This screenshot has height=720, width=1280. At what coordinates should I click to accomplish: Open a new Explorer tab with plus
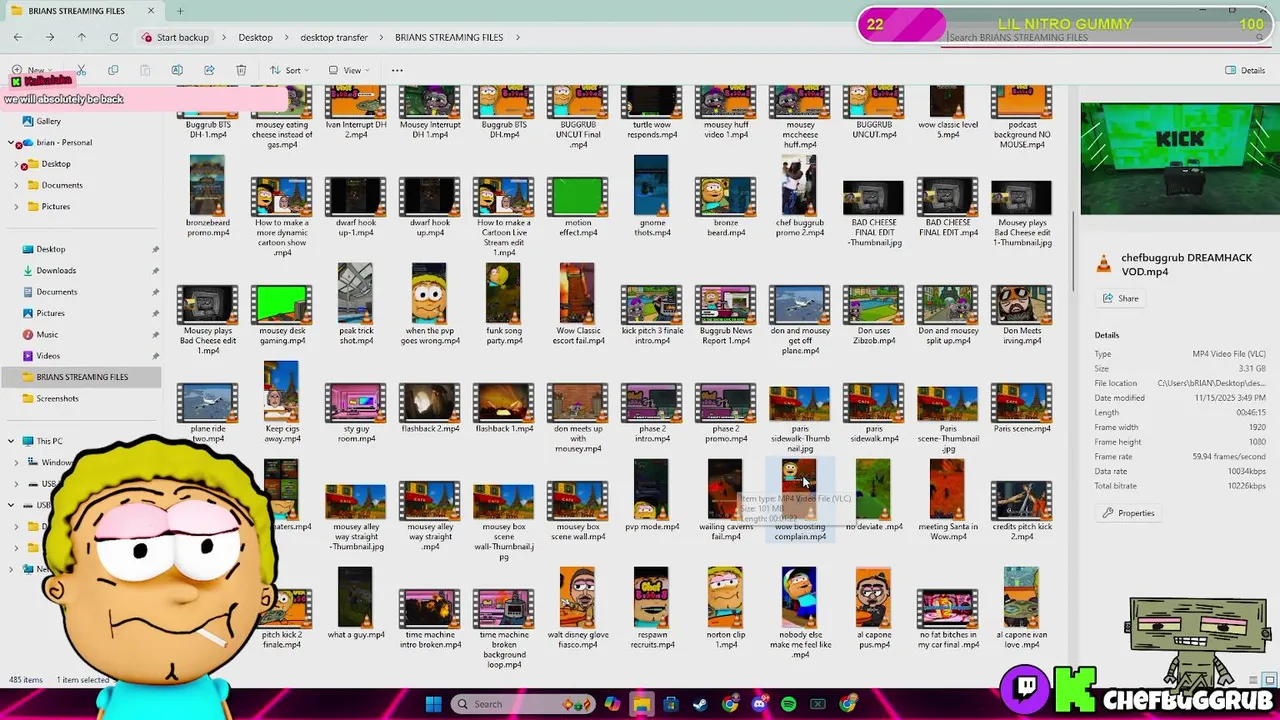180,11
